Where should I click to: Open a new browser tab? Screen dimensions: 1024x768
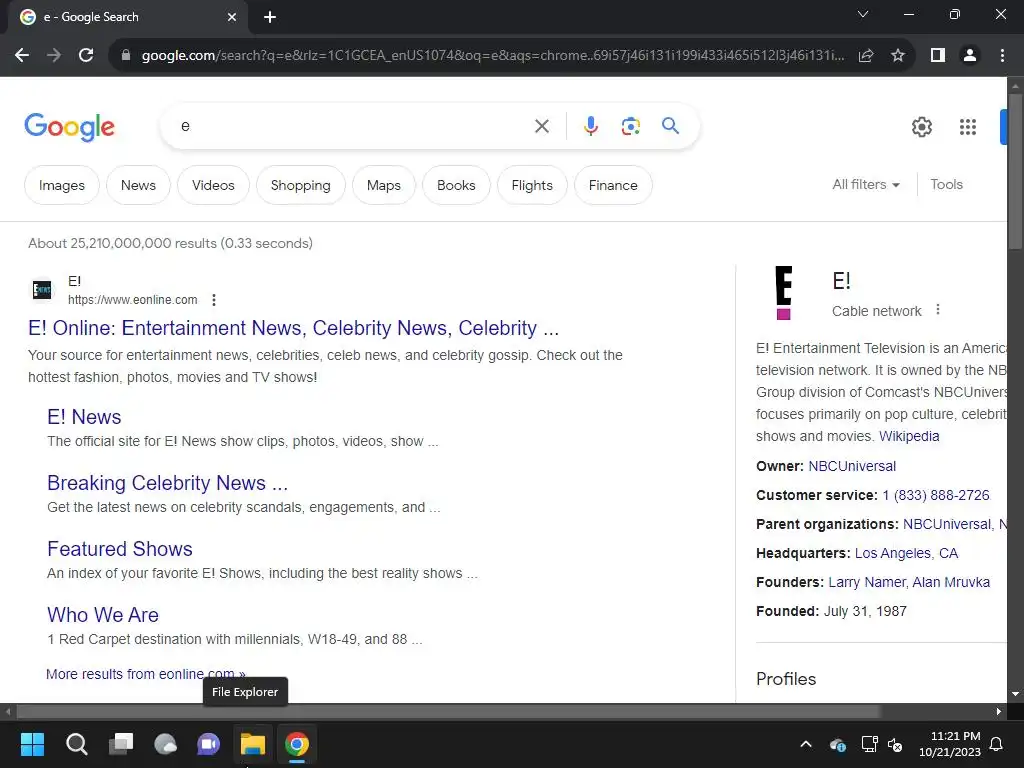click(270, 17)
